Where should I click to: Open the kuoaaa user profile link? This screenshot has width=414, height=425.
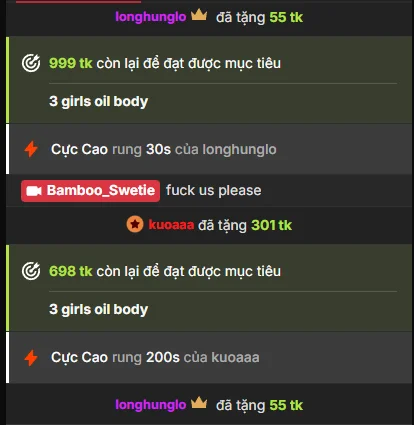(171, 225)
